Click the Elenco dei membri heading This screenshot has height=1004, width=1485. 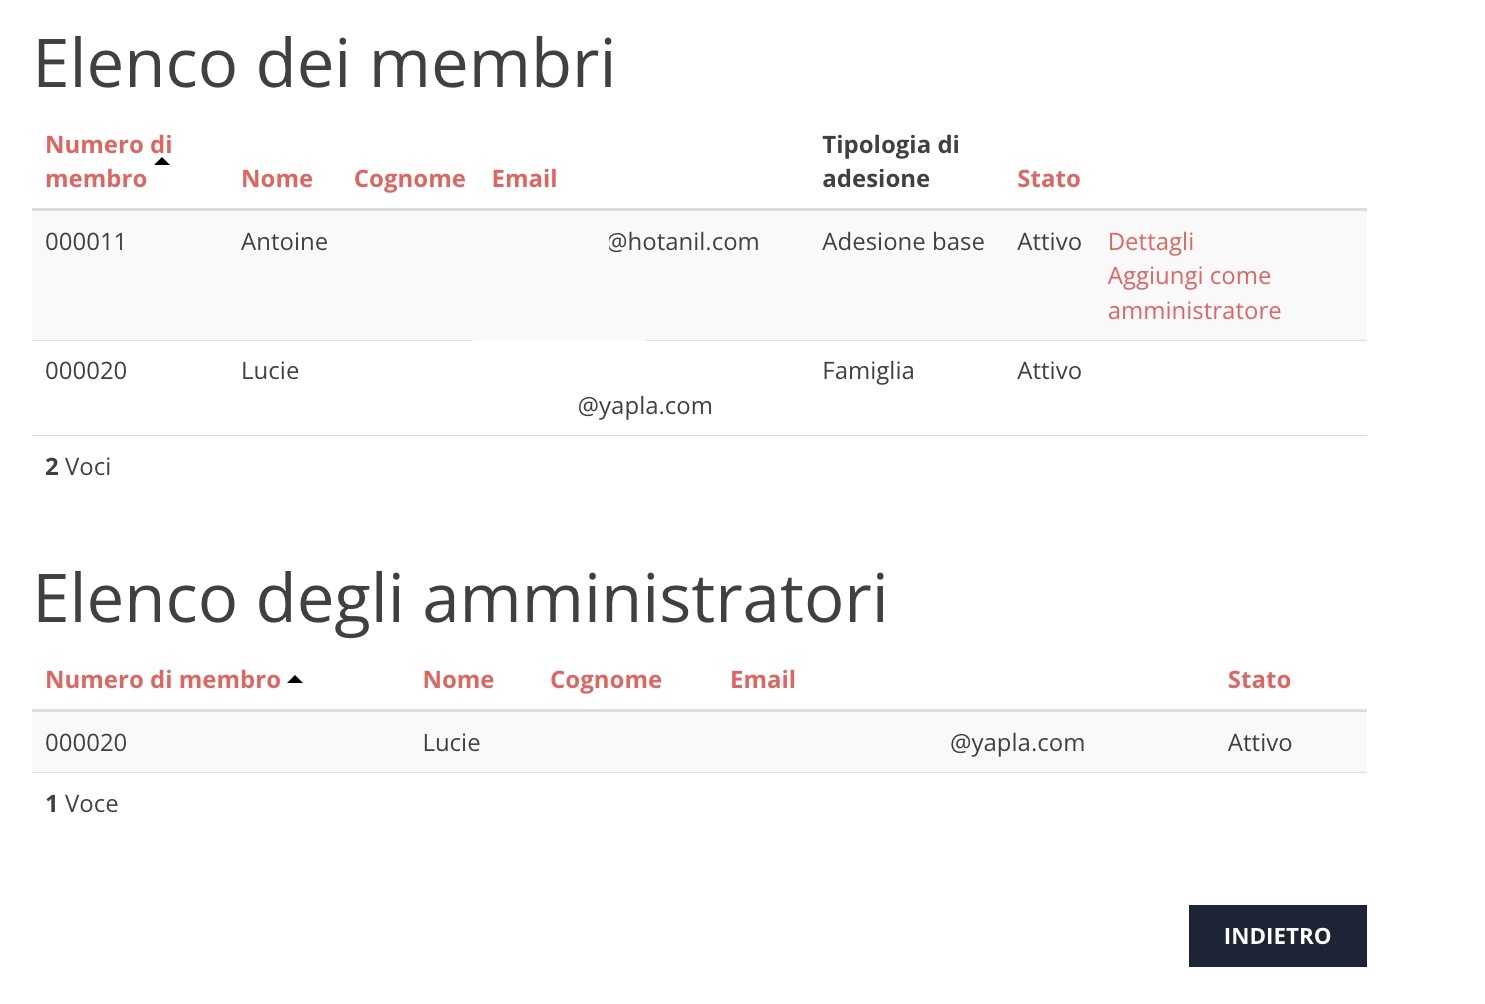point(324,63)
